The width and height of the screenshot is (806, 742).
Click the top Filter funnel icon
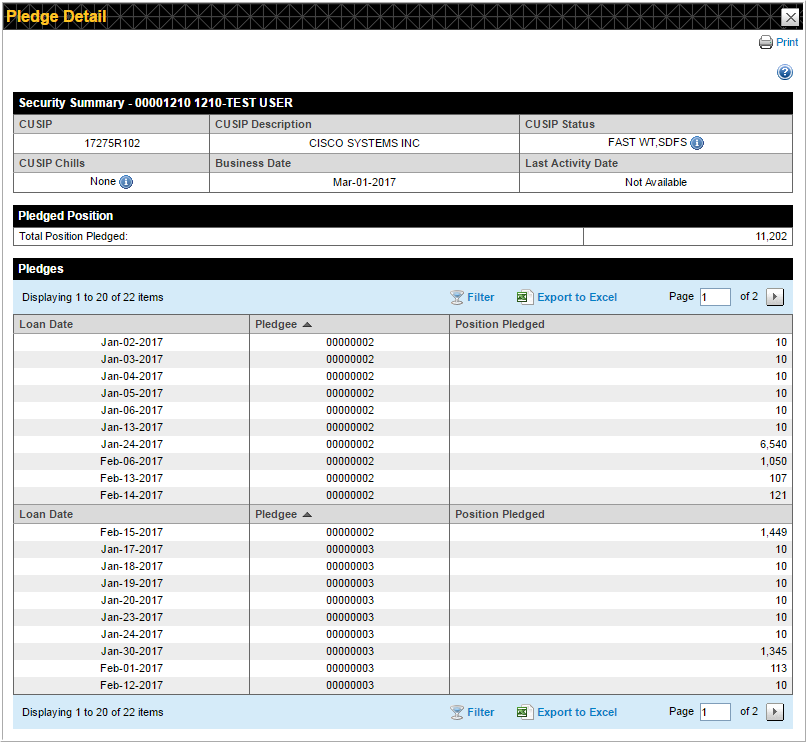click(x=457, y=297)
